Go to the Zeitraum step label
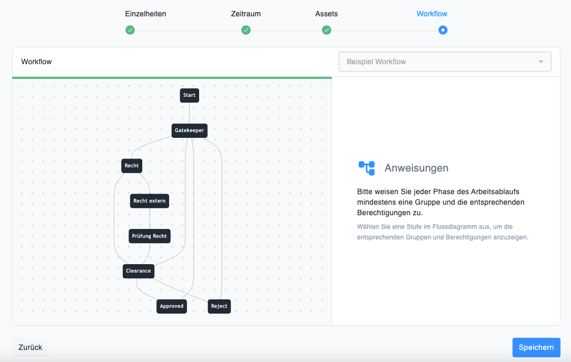Image resolution: width=571 pixels, height=362 pixels. (x=246, y=14)
